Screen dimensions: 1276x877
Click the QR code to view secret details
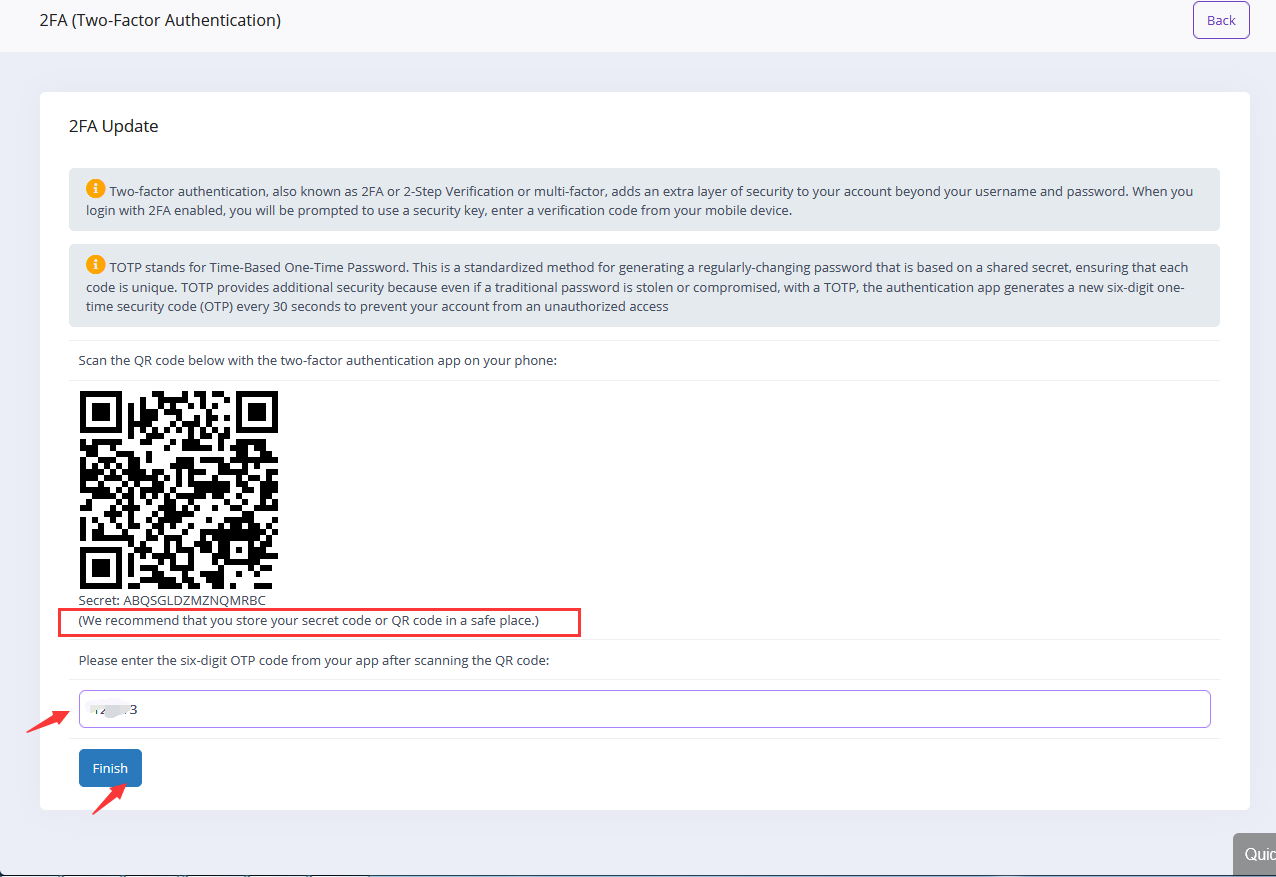178,489
